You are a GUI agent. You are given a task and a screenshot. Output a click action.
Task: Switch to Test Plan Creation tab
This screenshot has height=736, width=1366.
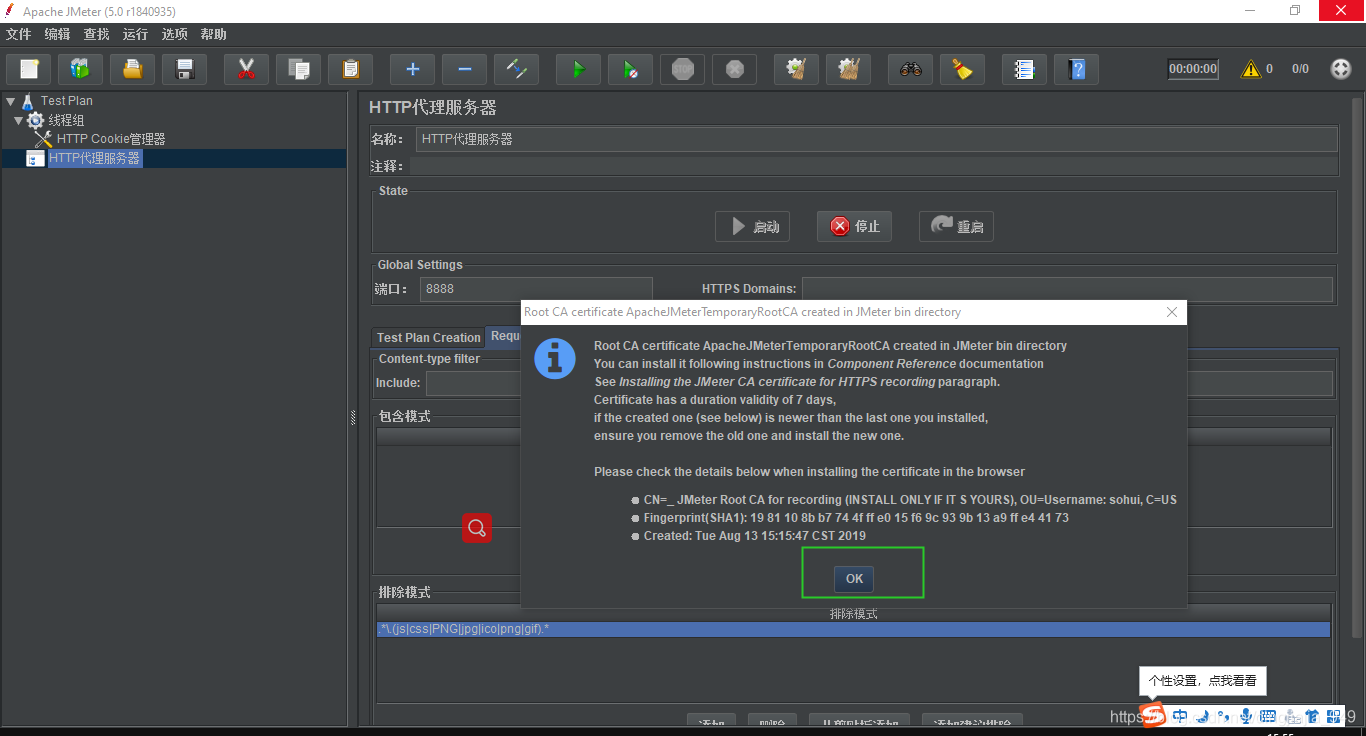[428, 337]
